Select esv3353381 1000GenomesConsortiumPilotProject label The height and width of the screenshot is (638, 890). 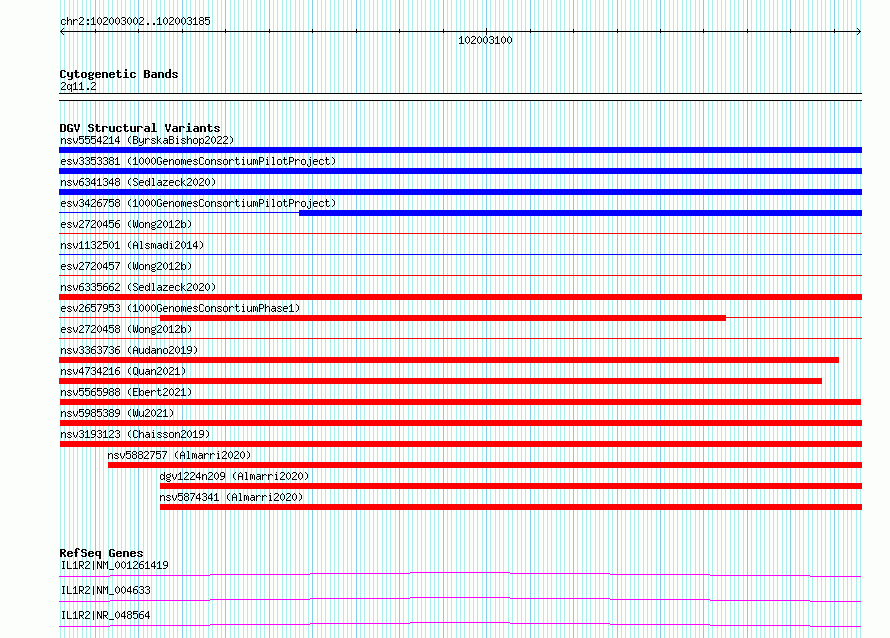pyautogui.click(x=198, y=161)
